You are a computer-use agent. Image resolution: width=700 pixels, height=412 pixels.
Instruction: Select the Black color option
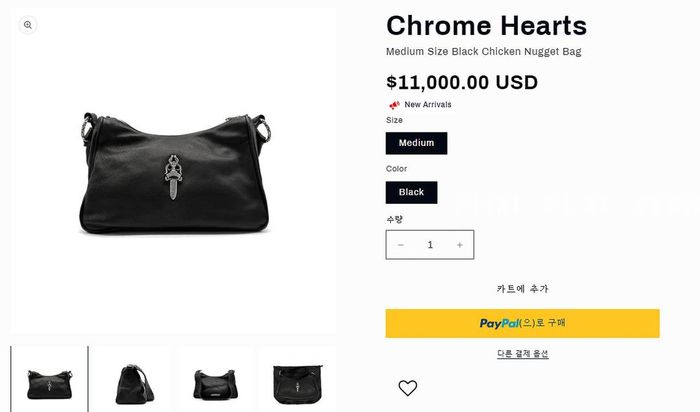tap(412, 192)
